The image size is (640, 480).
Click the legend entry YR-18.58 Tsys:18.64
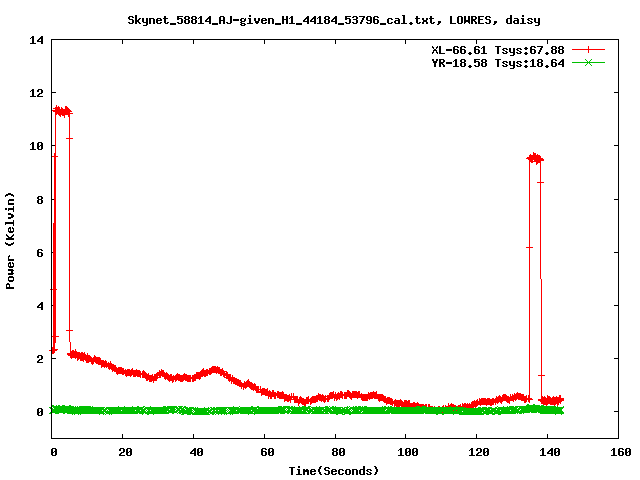[498, 63]
